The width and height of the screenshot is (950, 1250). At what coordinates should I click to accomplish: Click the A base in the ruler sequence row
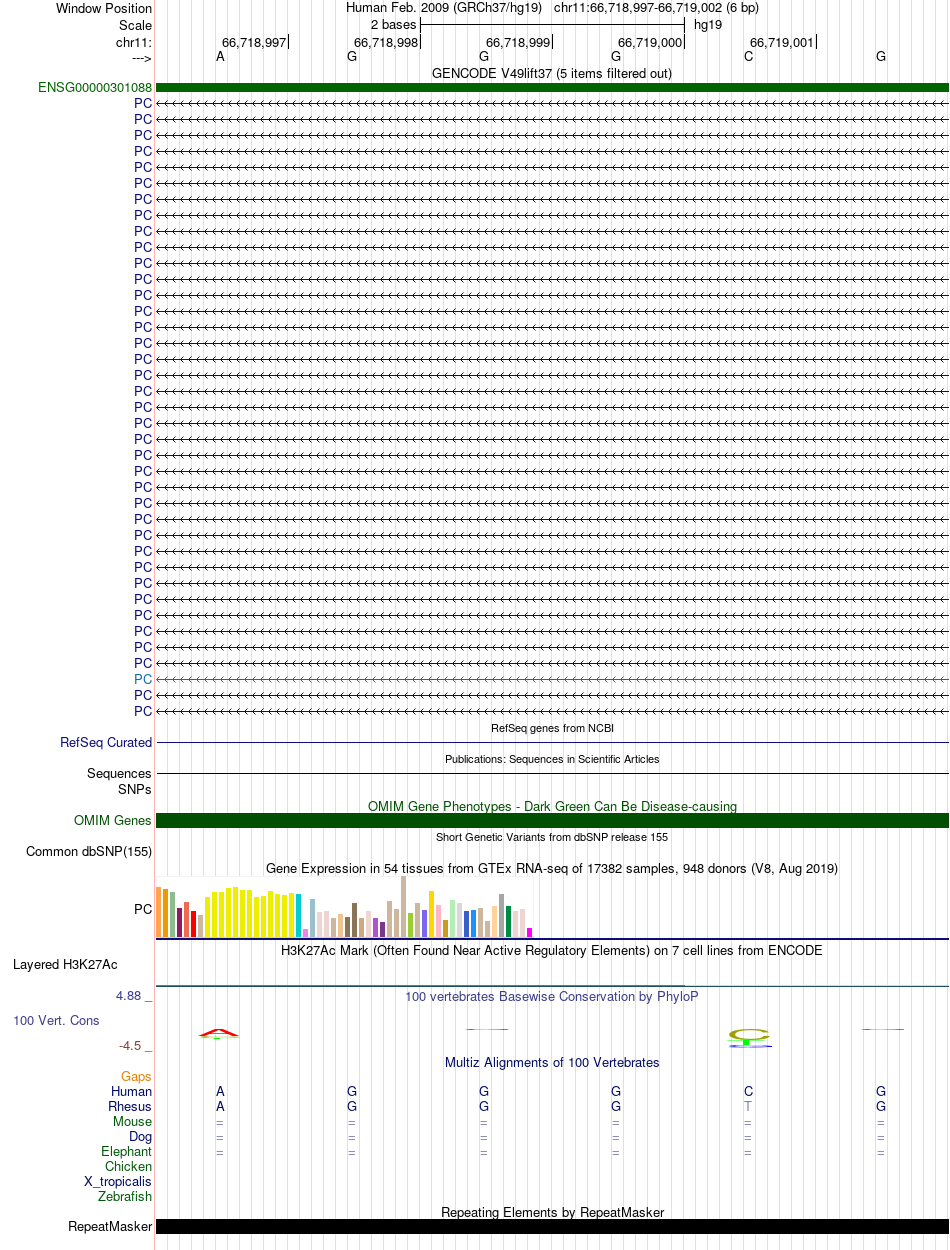point(220,56)
